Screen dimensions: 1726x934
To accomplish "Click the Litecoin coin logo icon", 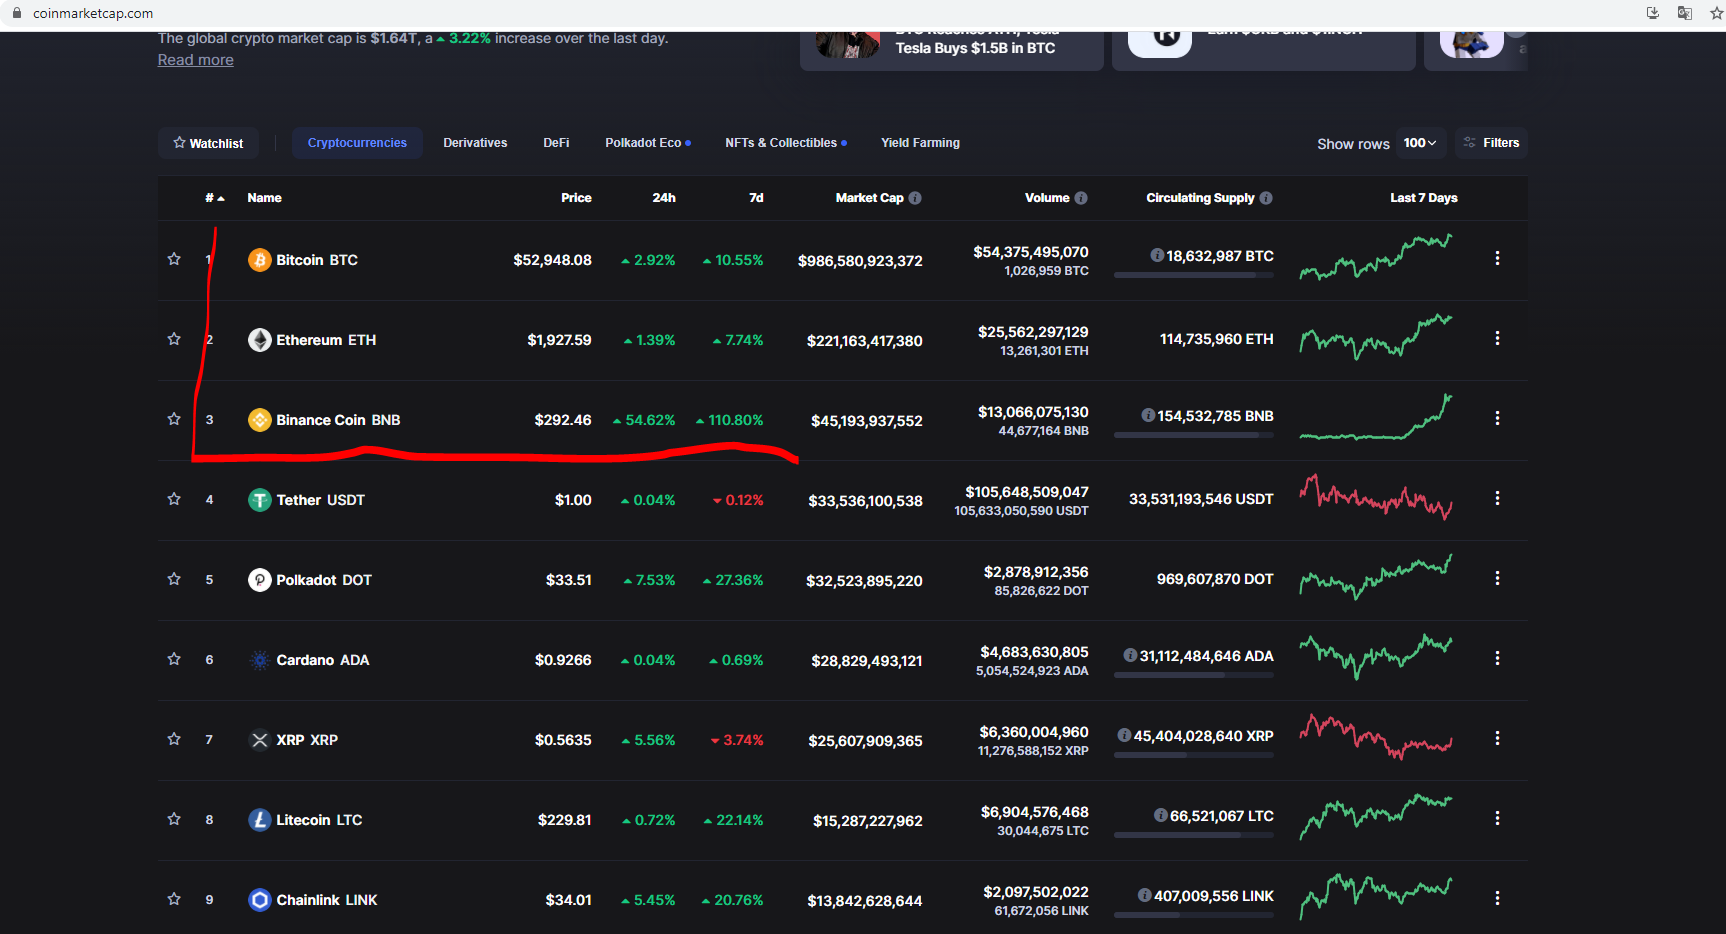I will point(260,820).
